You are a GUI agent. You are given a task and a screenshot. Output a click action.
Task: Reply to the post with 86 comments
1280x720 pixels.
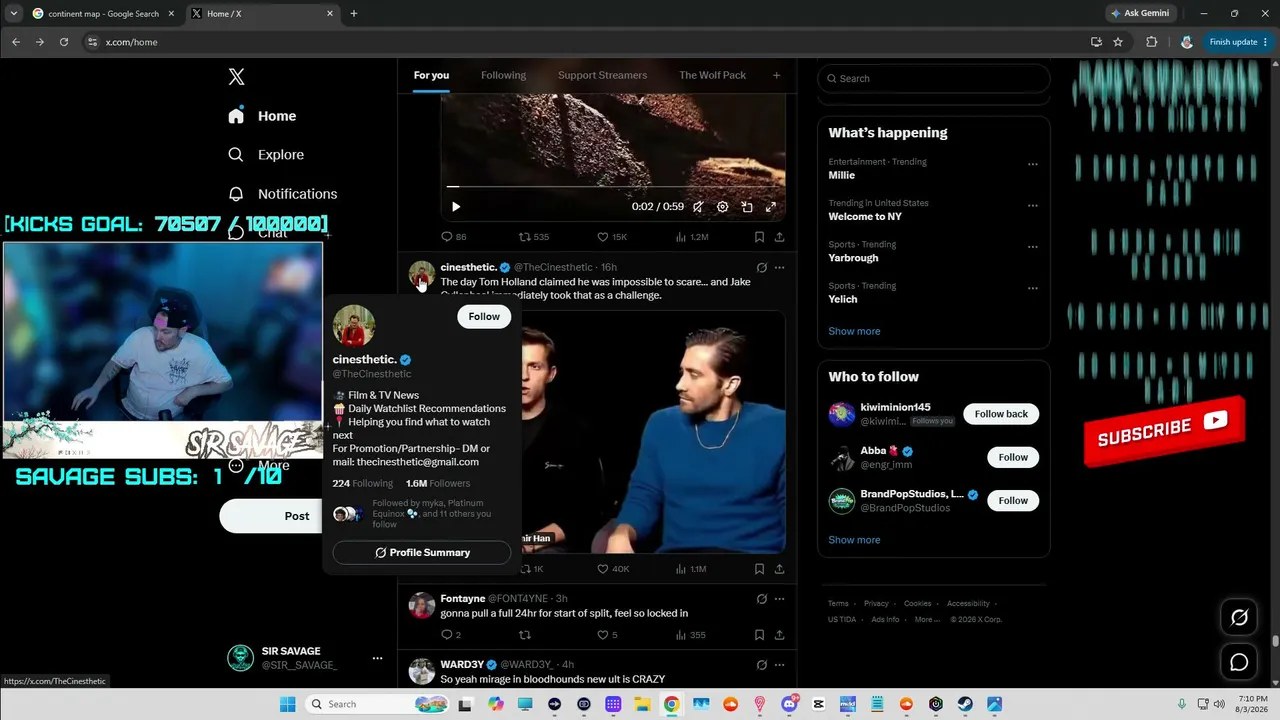454,237
